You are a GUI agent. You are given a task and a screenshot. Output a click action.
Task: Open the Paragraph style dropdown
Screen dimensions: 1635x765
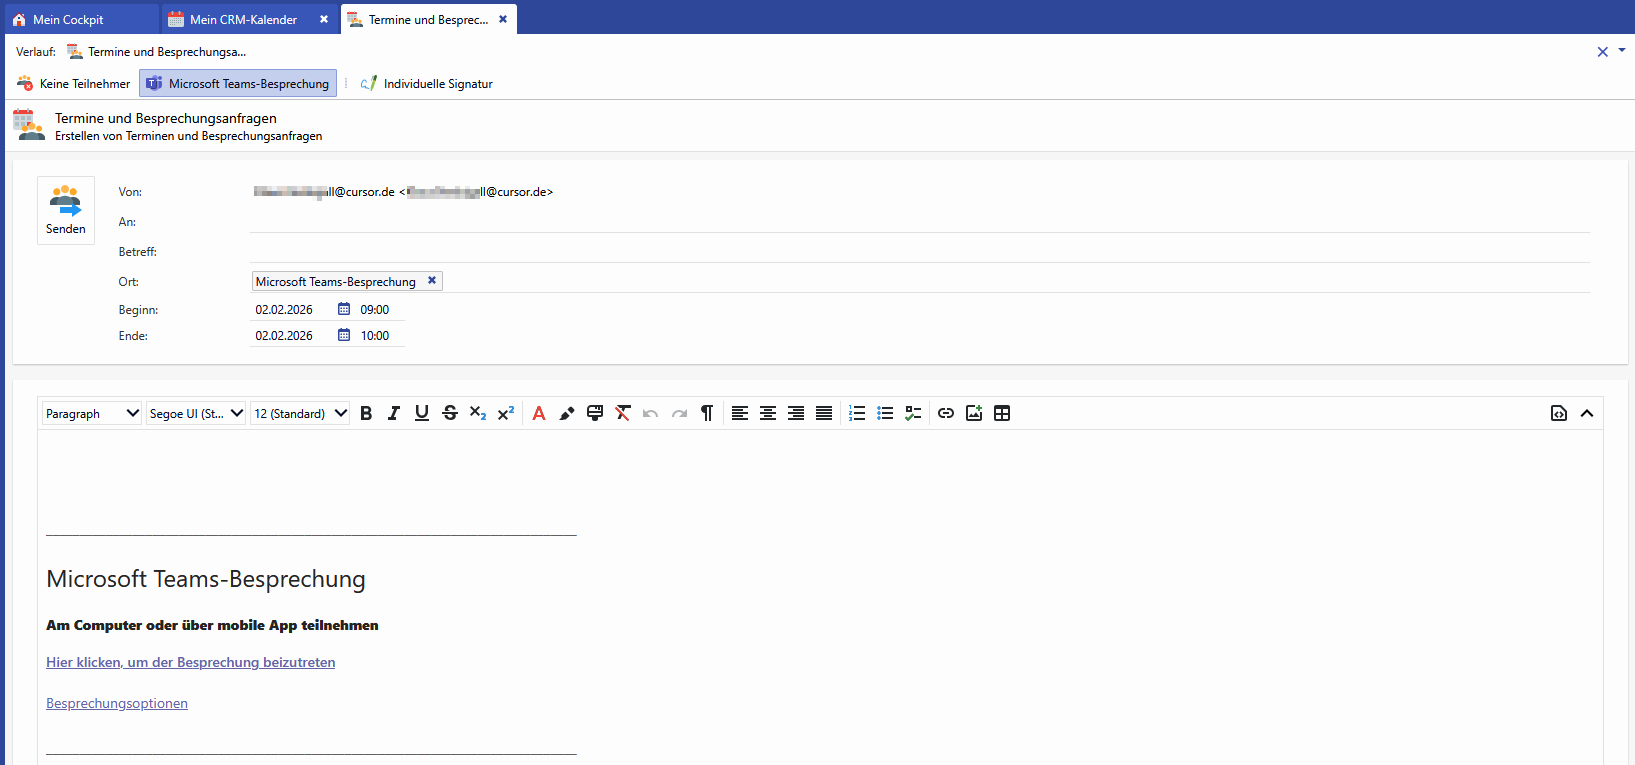[x=92, y=413]
